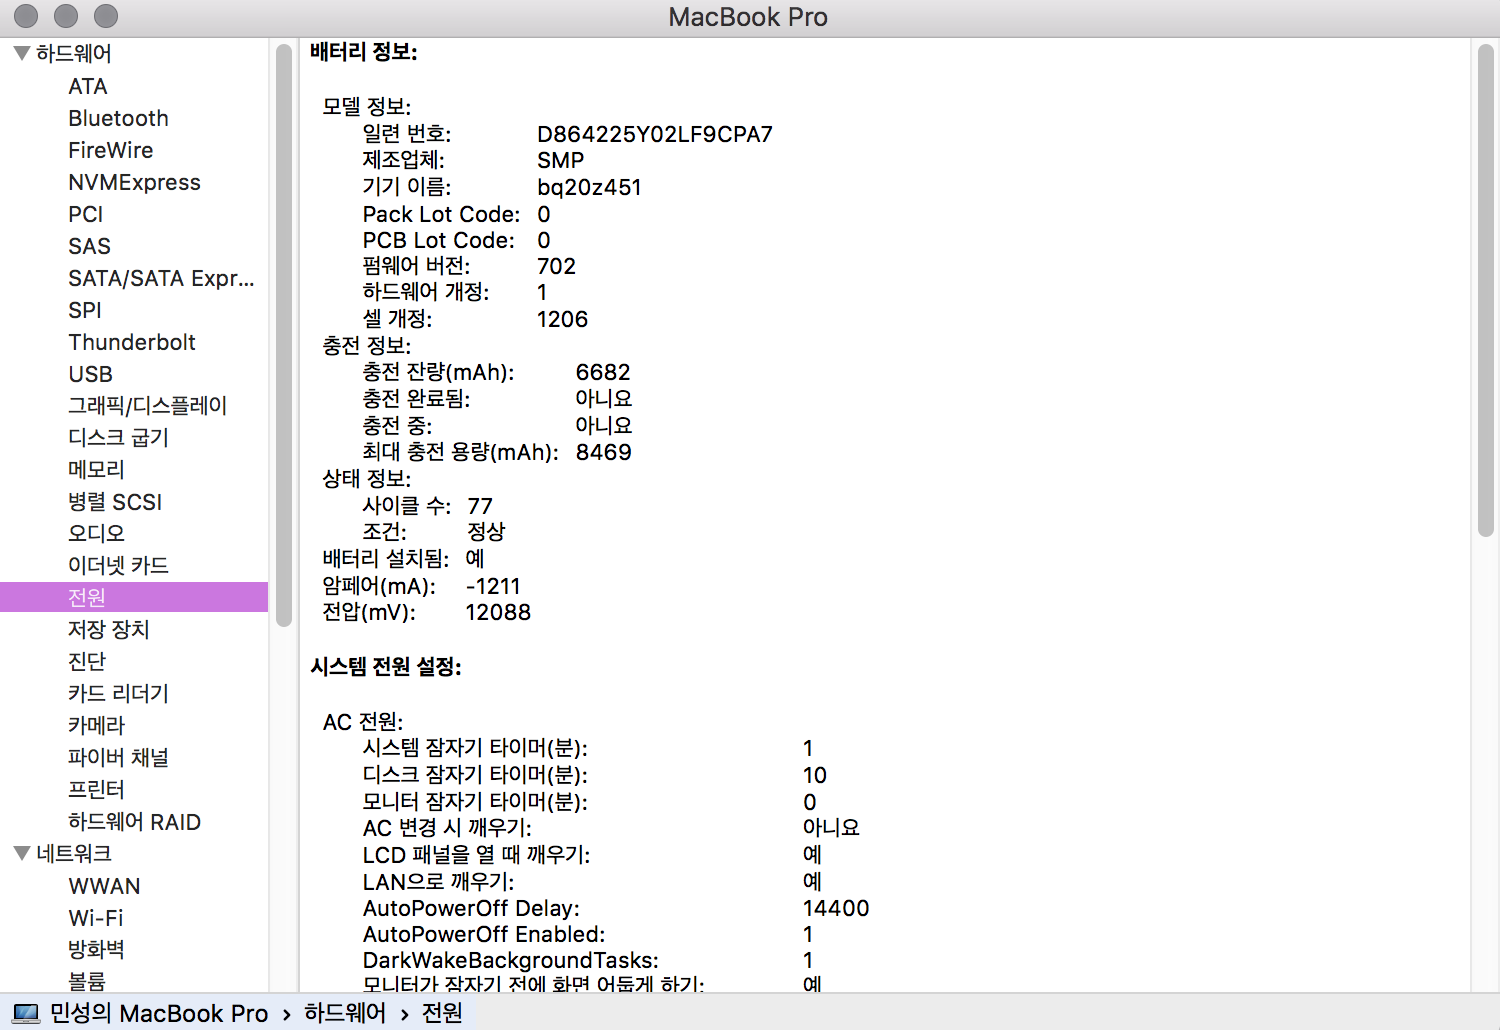Select 카메라 in the sidebar
Image resolution: width=1500 pixels, height=1030 pixels.
(x=96, y=725)
